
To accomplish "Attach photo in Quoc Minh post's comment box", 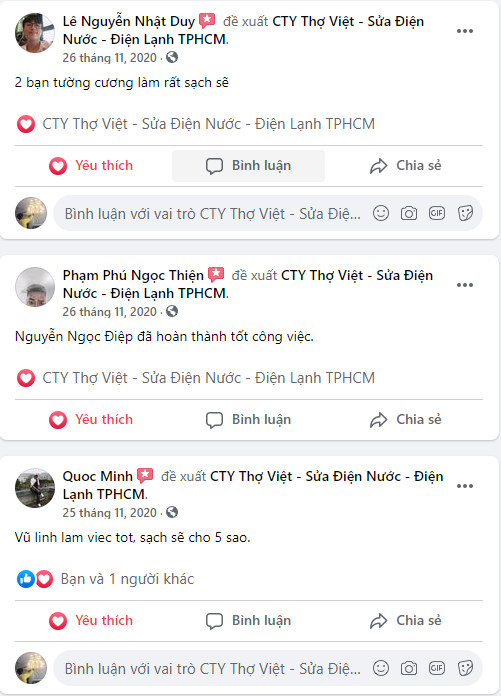I will coord(409,668).
